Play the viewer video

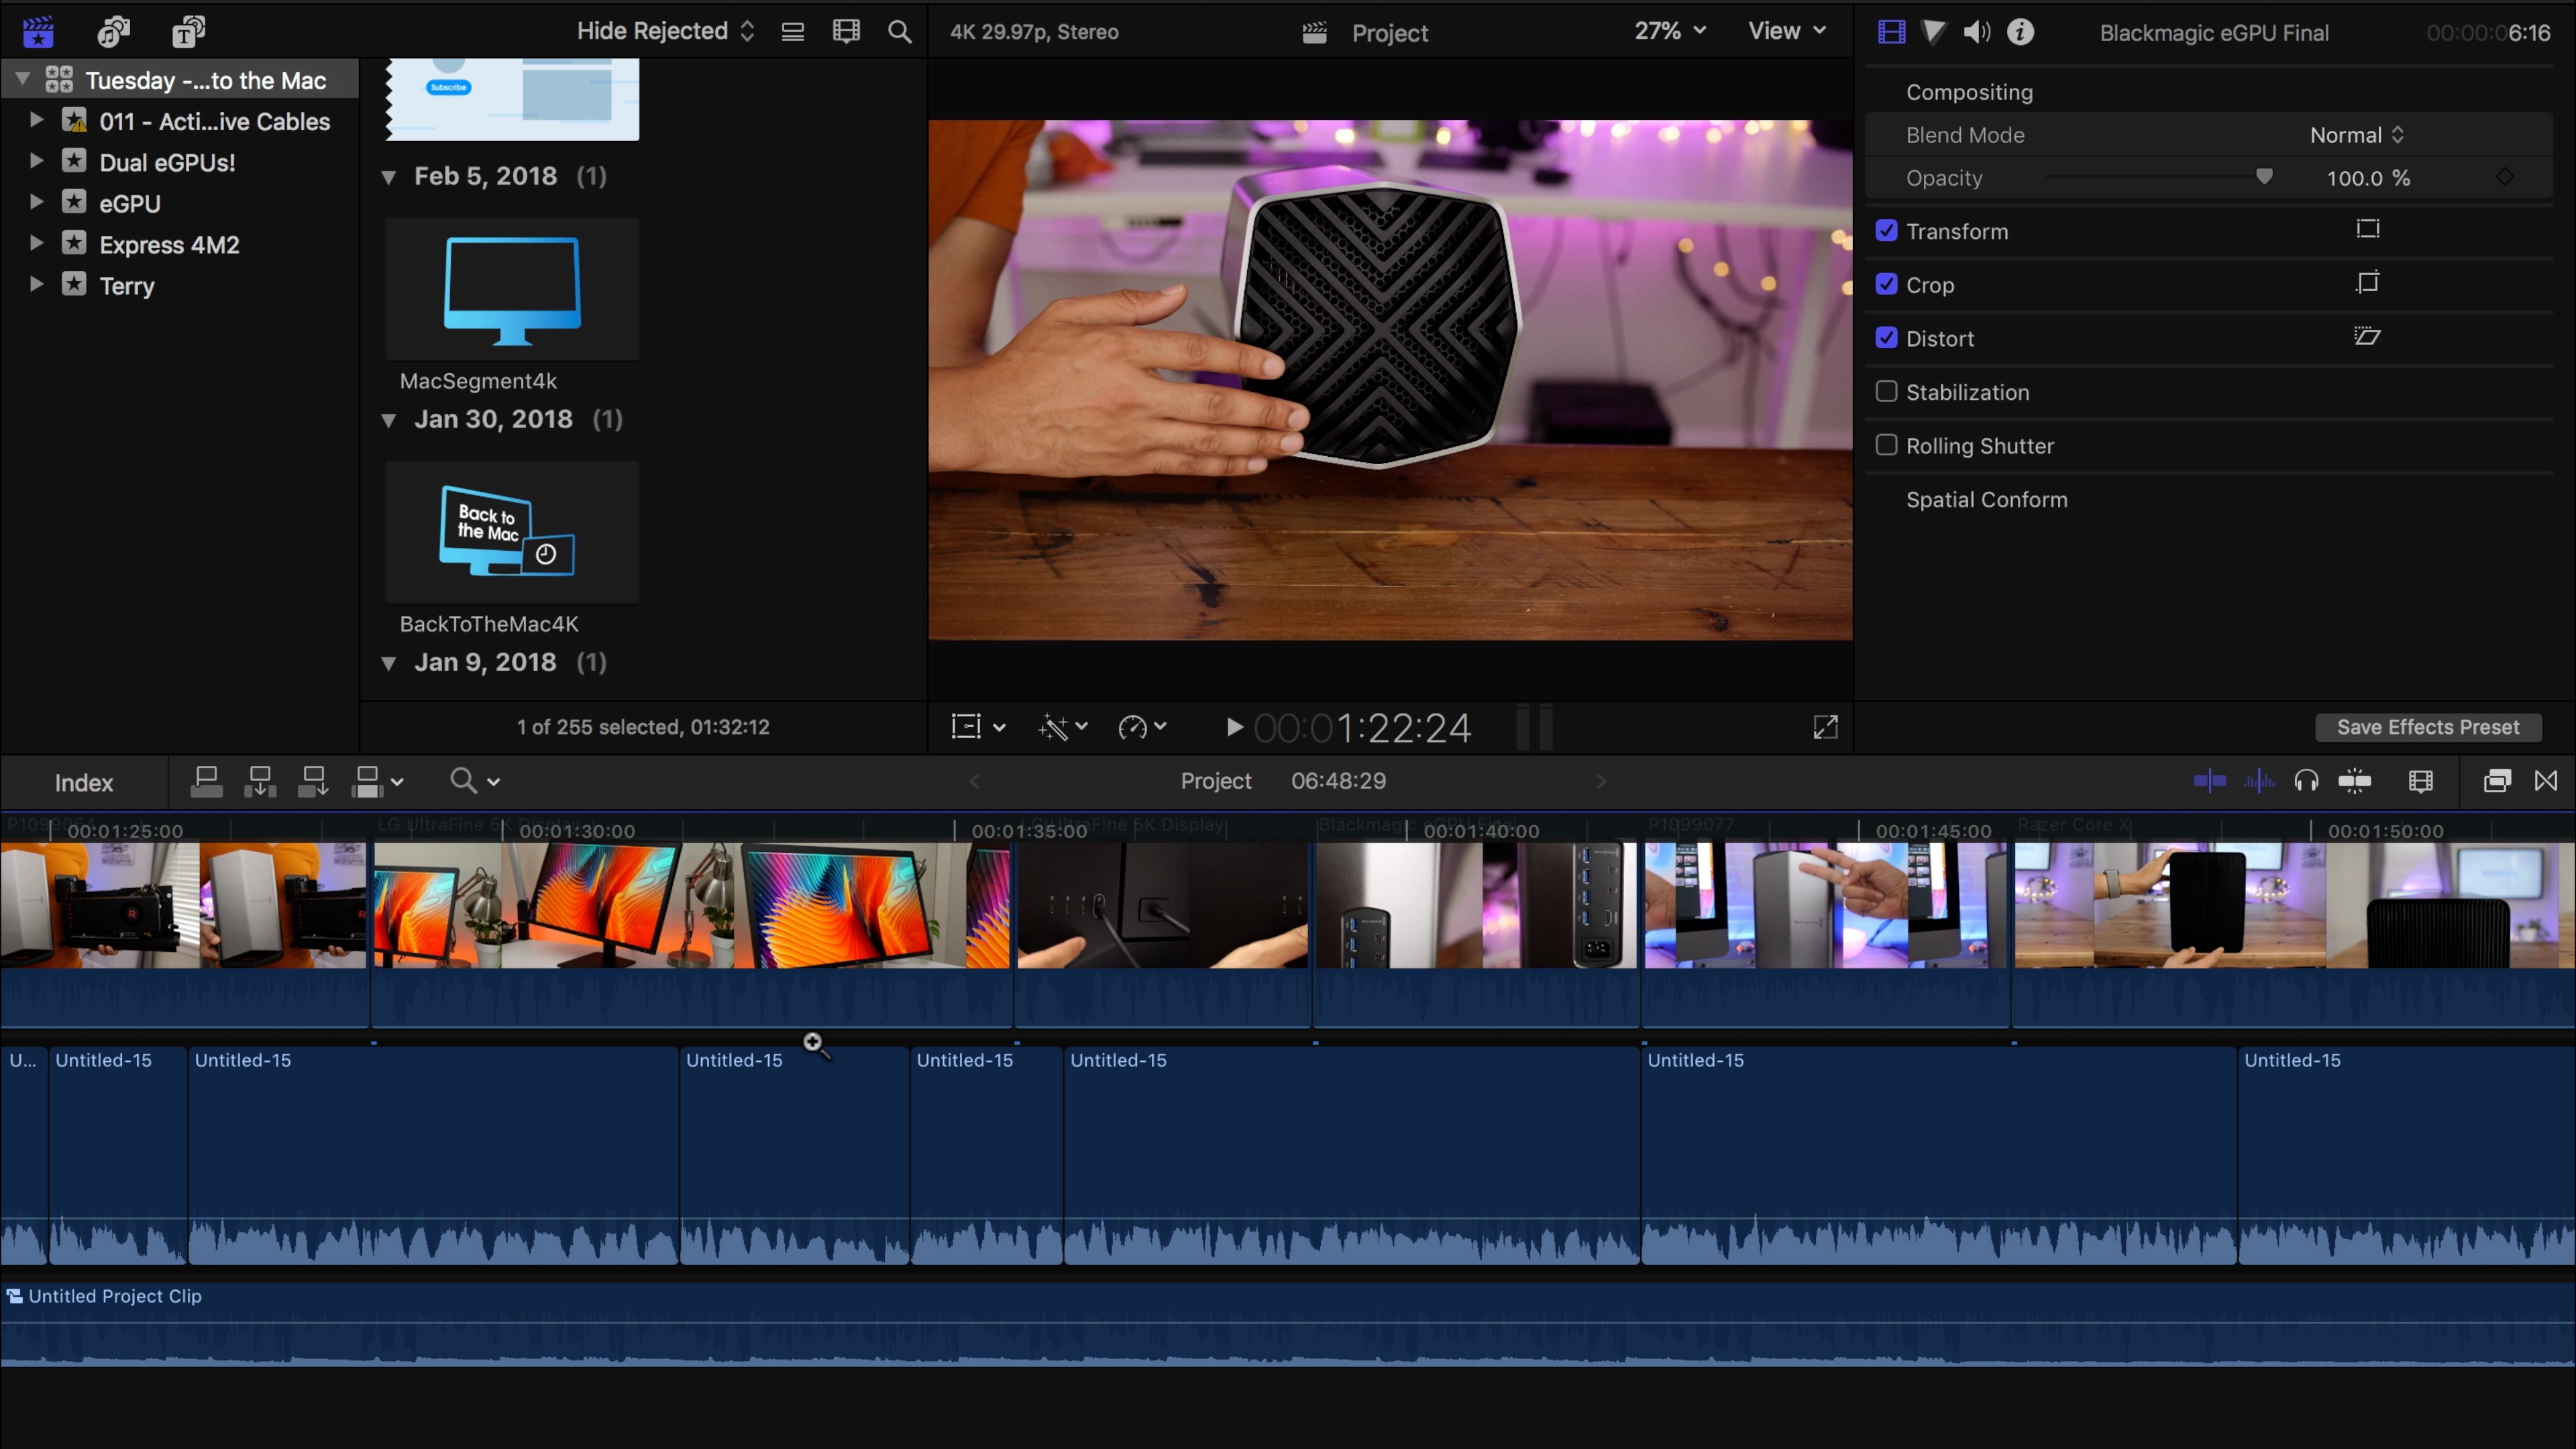(1235, 727)
